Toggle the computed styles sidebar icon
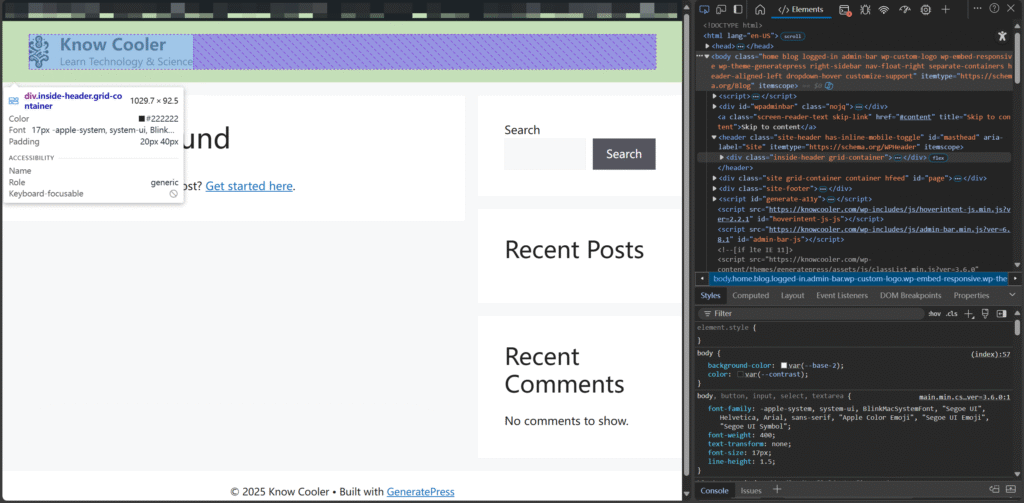This screenshot has height=503, width=1024. (x=1001, y=314)
